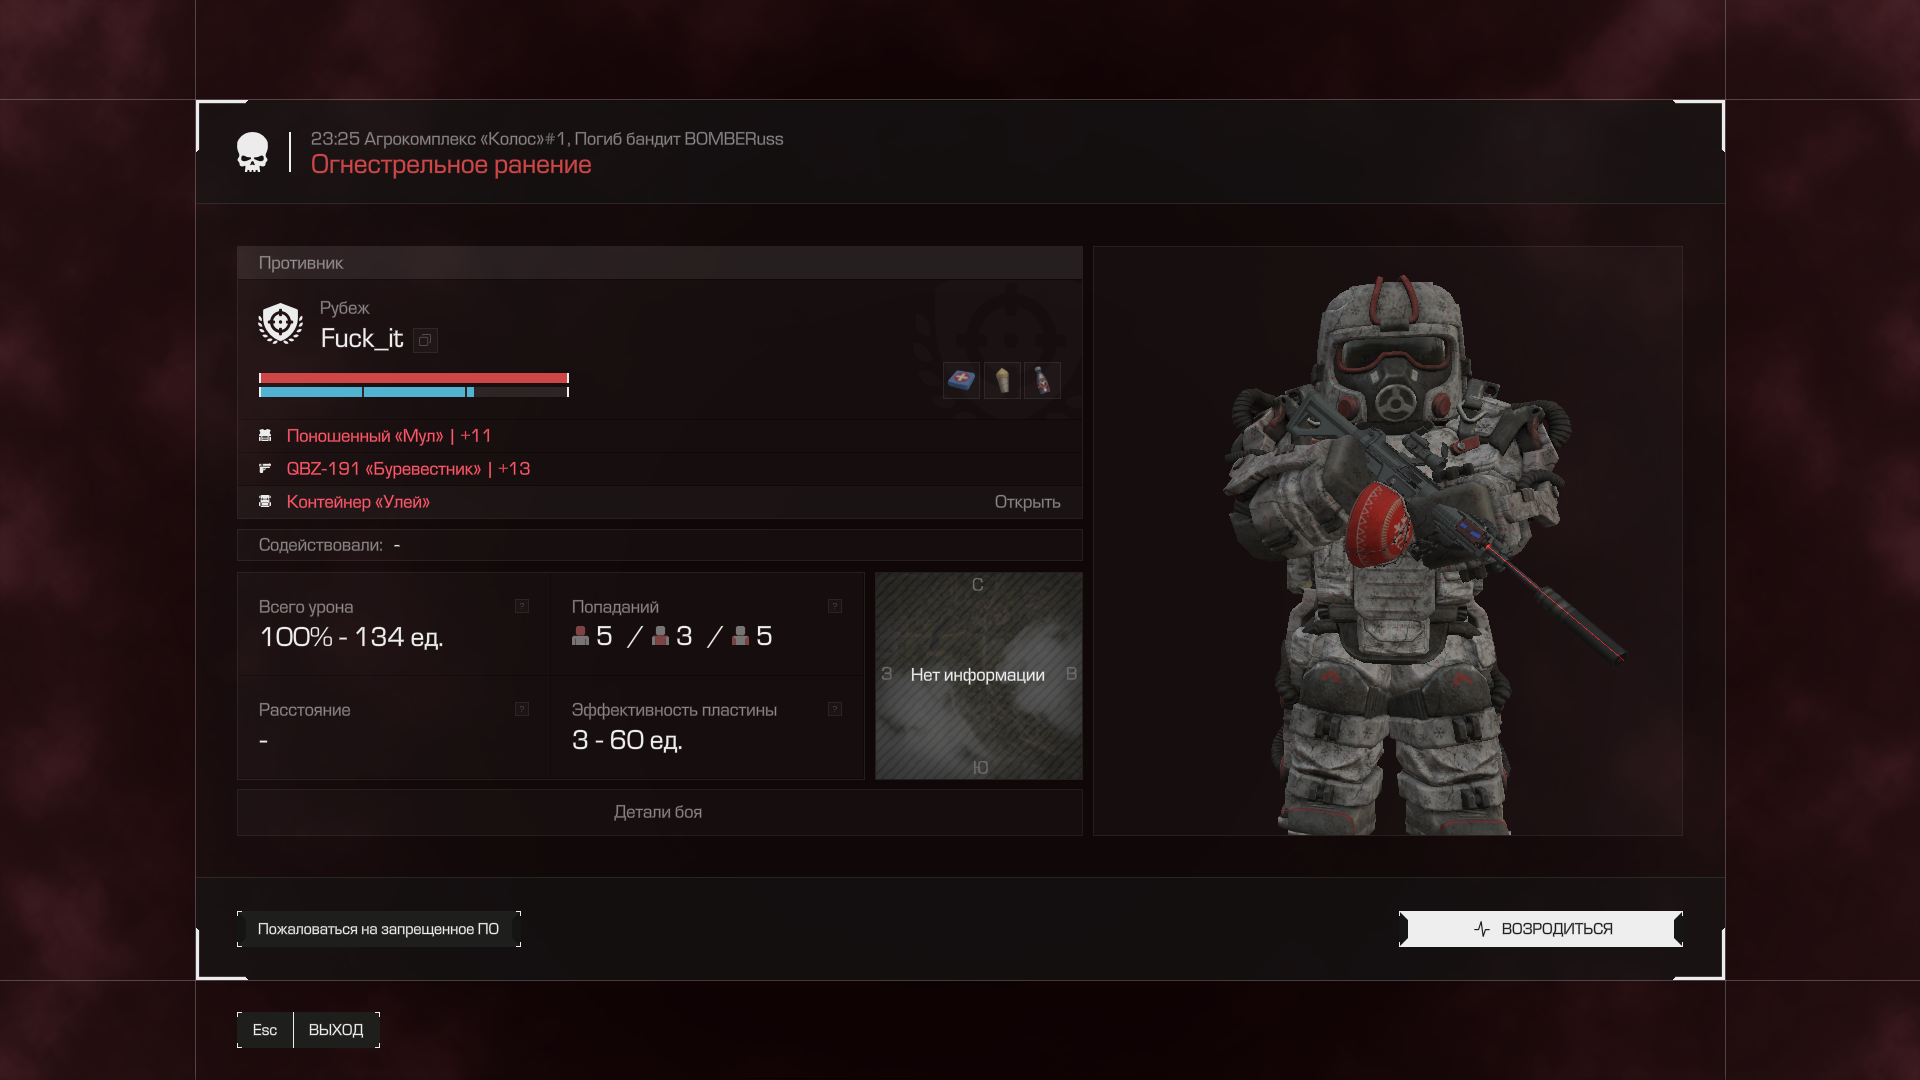This screenshot has height=1080, width=1920.
Task: Click the Огнестрельное ранение death cause text
Action: coord(451,165)
